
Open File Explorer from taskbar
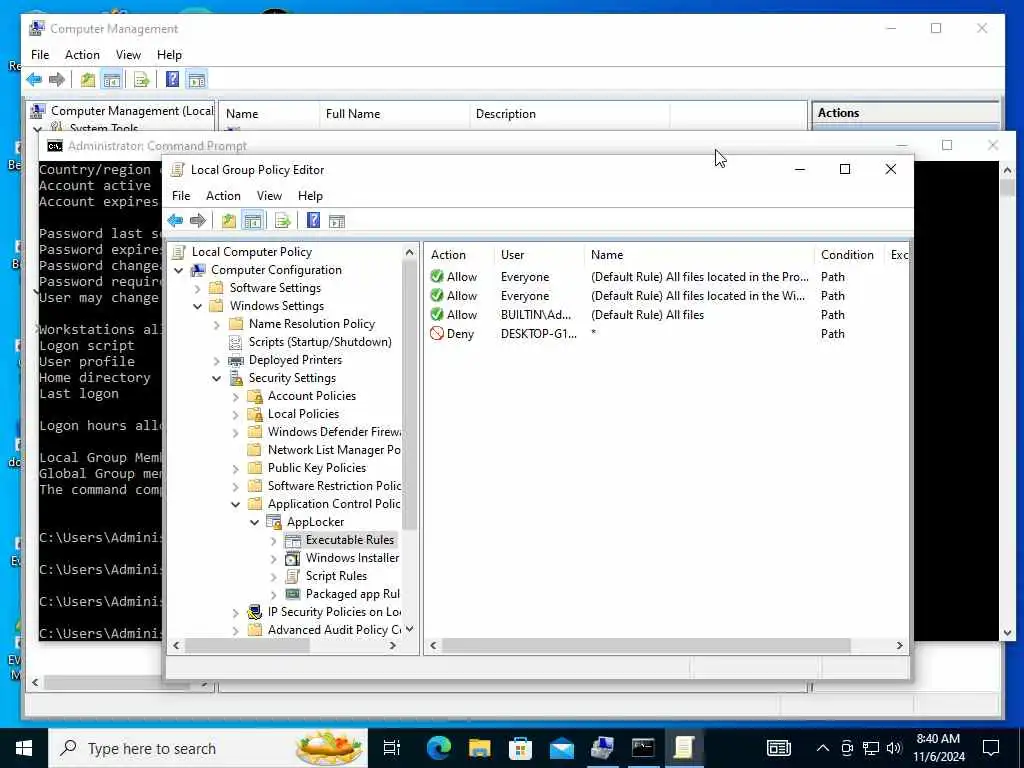click(x=479, y=748)
